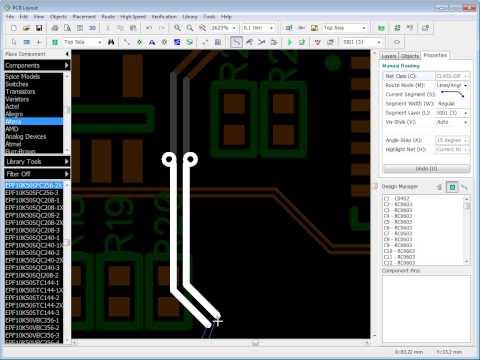Select Spice Models library
Screen dimensions: 480x360
pos(34,77)
